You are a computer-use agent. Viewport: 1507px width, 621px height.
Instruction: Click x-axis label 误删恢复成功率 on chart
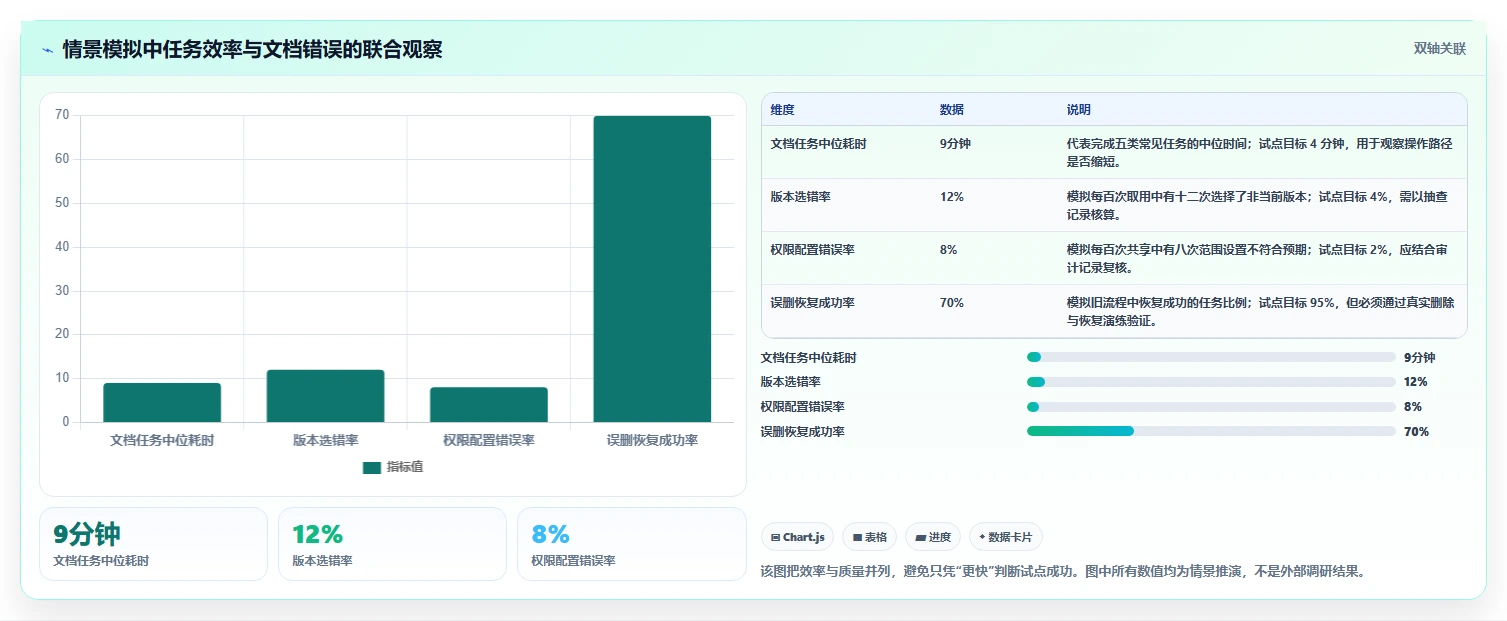tap(652, 440)
